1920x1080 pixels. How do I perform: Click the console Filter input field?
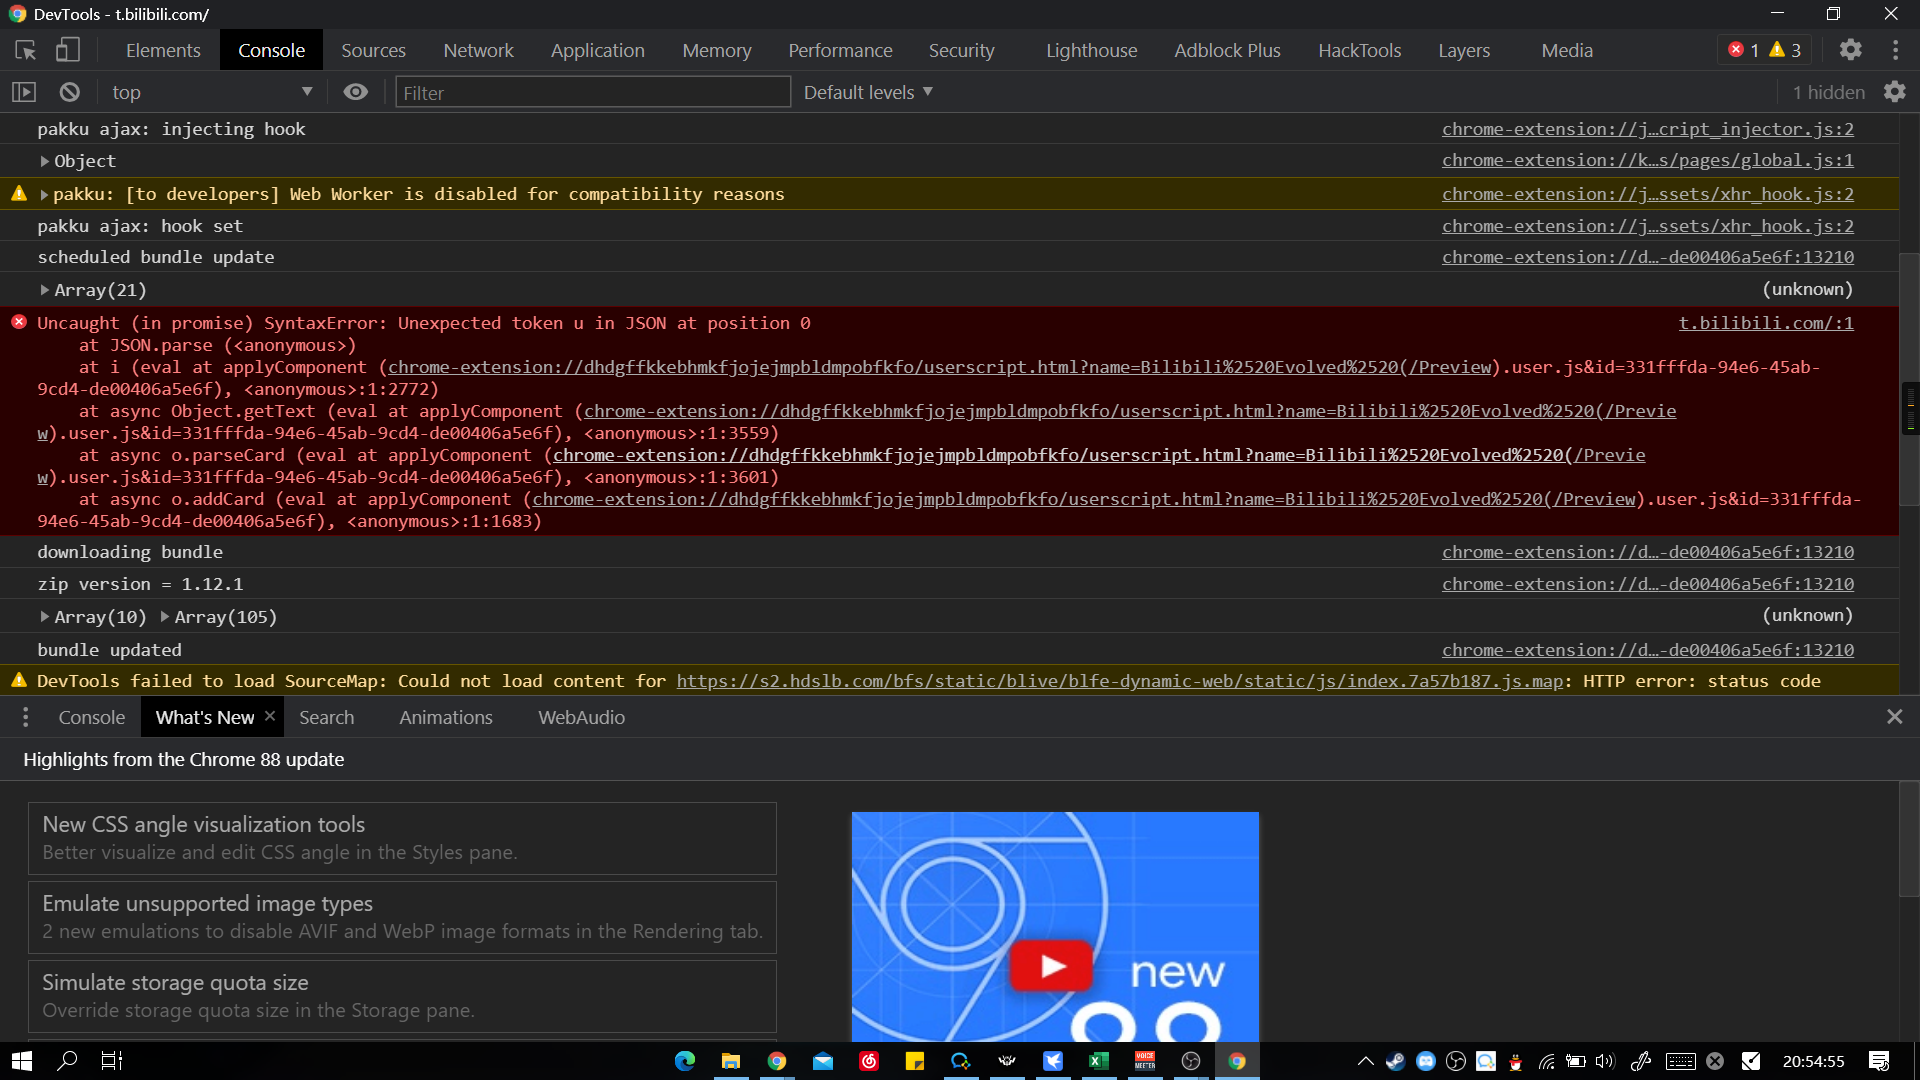pos(592,91)
